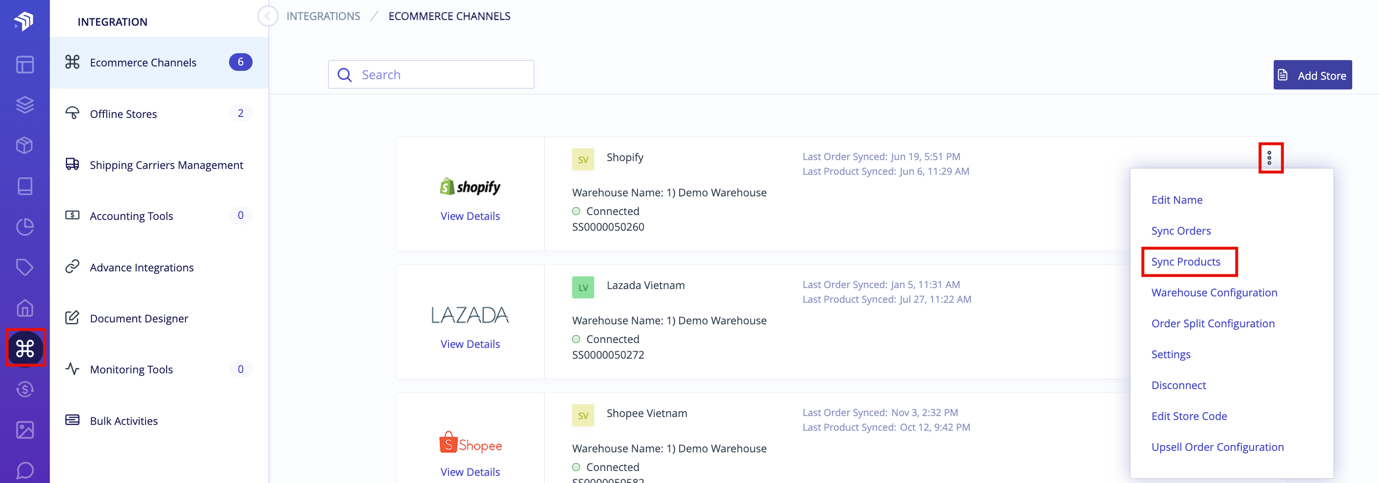This screenshot has height=483, width=1379.
Task: Select Ecommerce Channels in the sidebar
Action: 159,62
